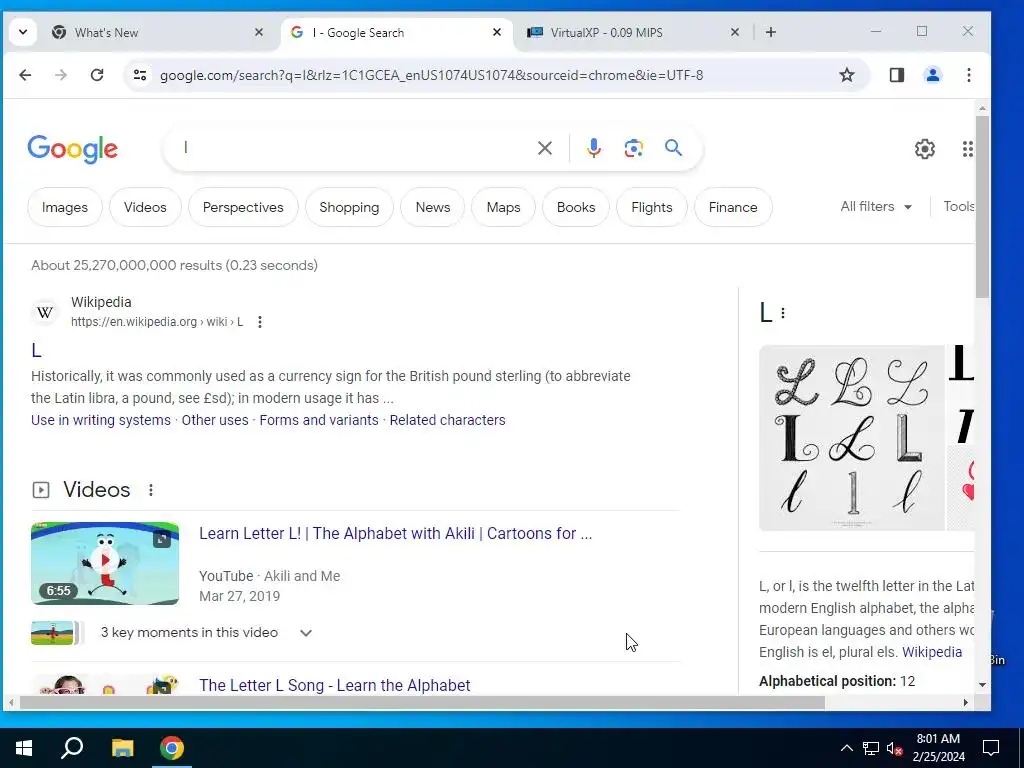
Task: Bookmark this page with the star icon
Action: tap(846, 75)
